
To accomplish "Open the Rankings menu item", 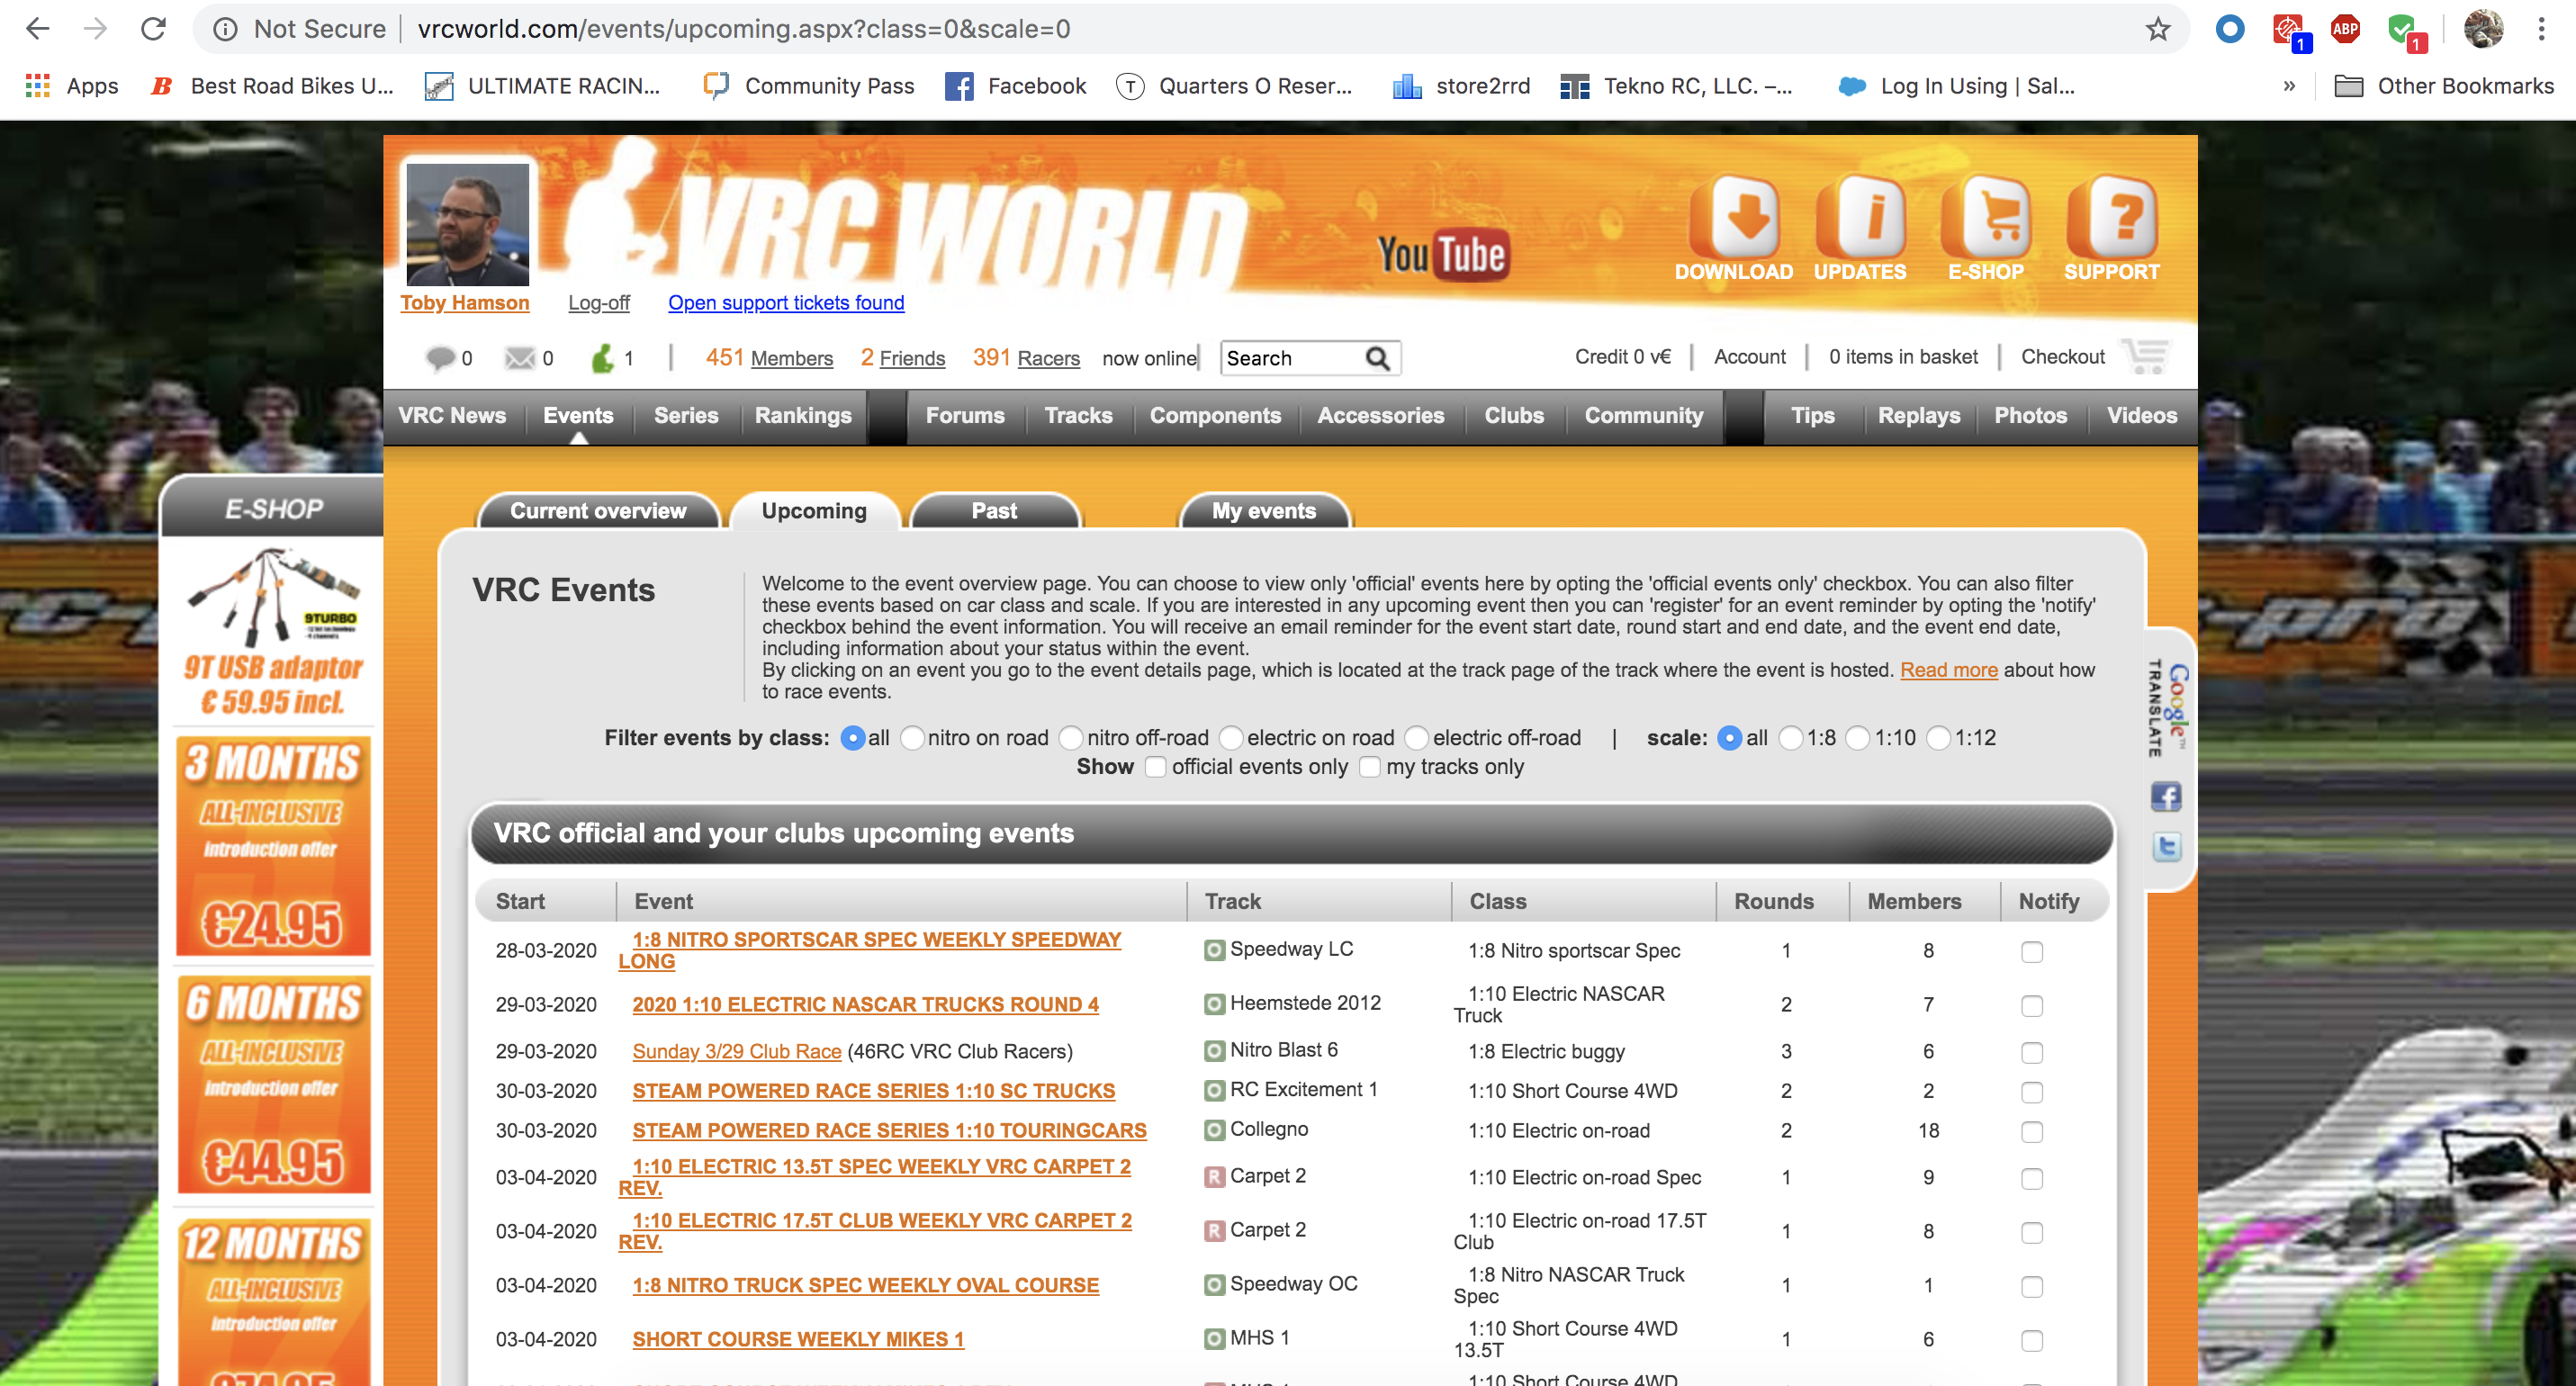I will pyautogui.click(x=803, y=416).
